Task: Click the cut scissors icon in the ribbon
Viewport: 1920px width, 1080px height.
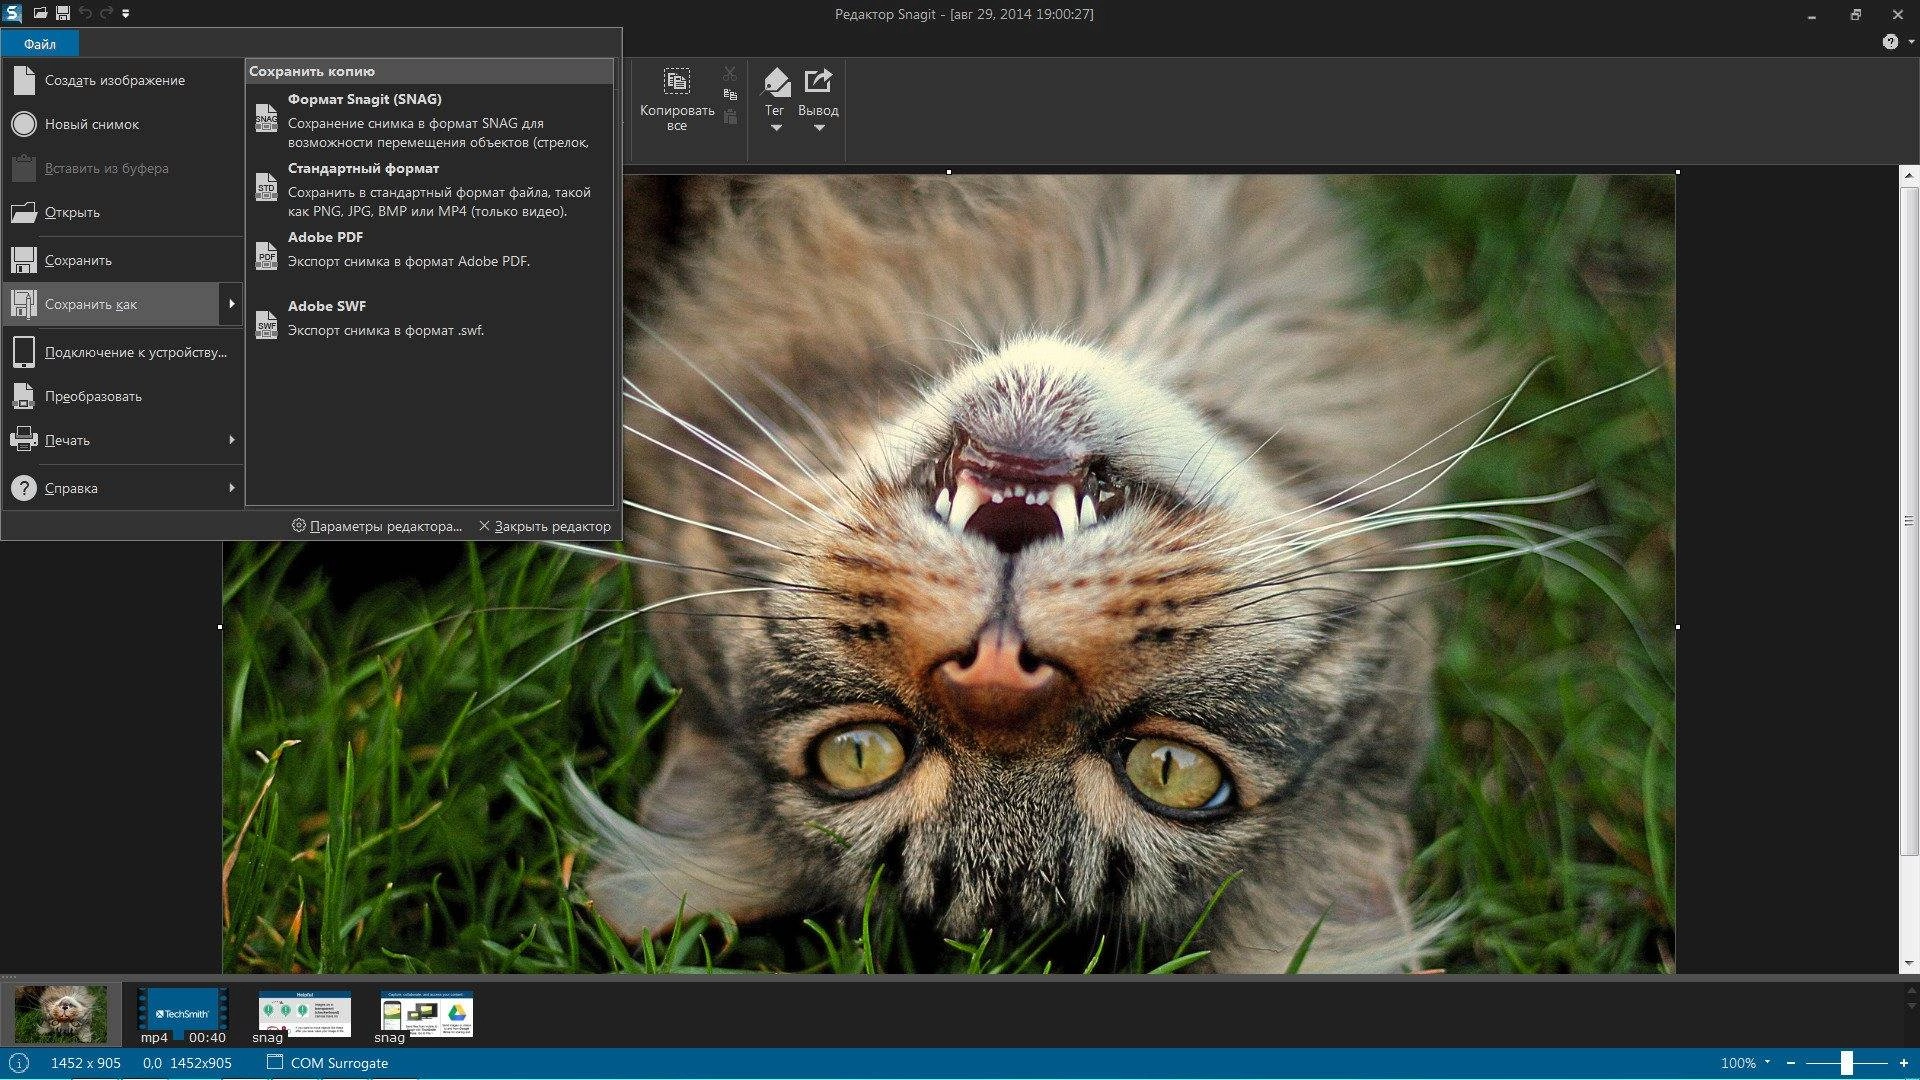Action: pos(730,74)
